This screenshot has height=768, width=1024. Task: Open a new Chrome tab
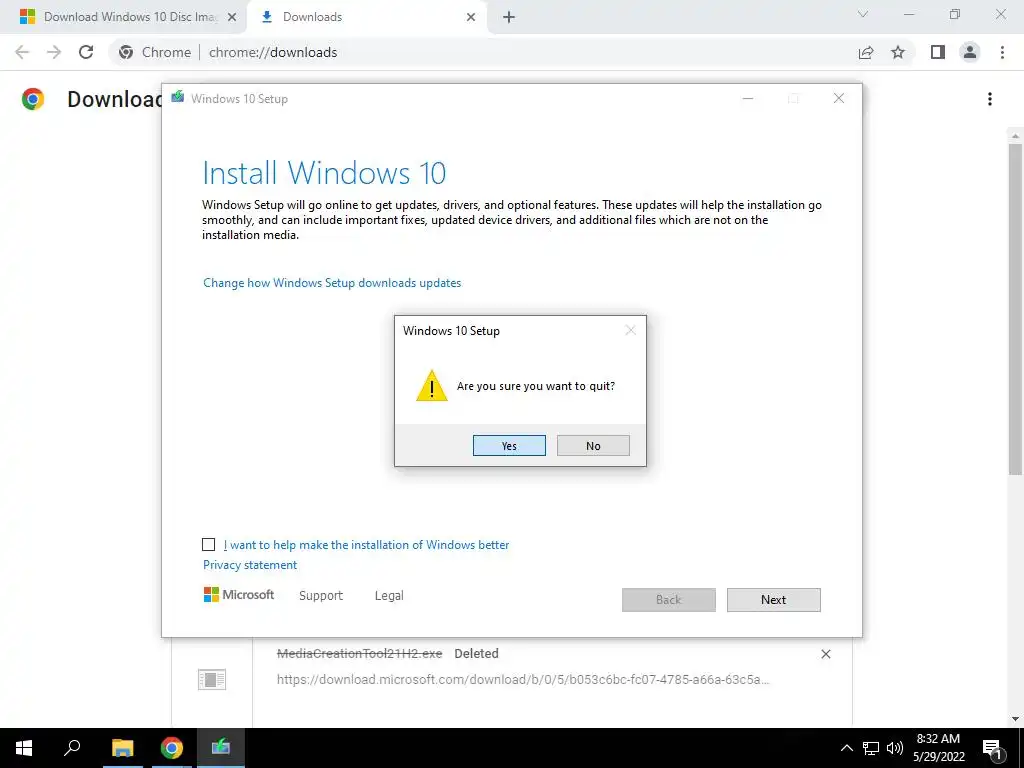pyautogui.click(x=509, y=18)
